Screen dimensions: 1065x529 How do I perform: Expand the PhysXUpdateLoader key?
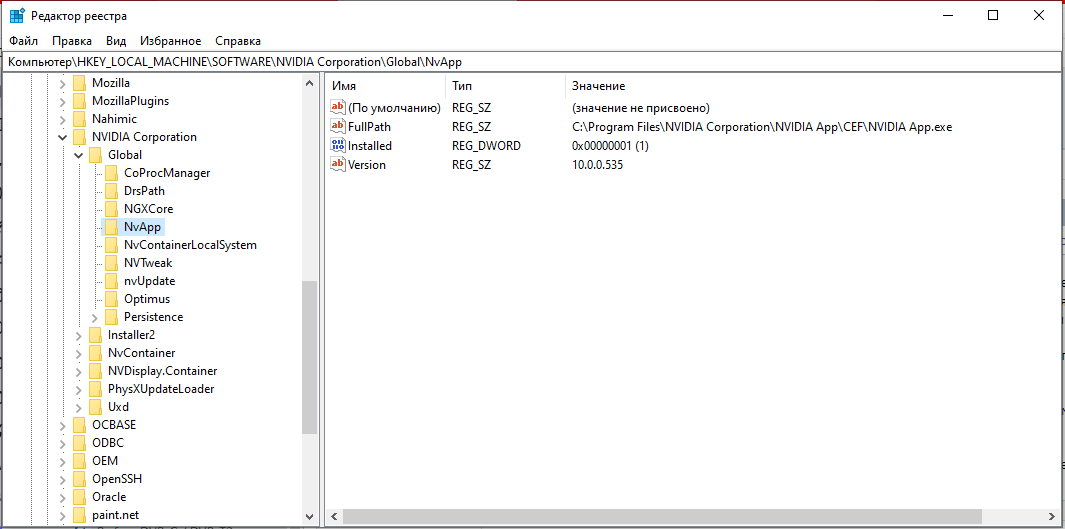pos(78,389)
